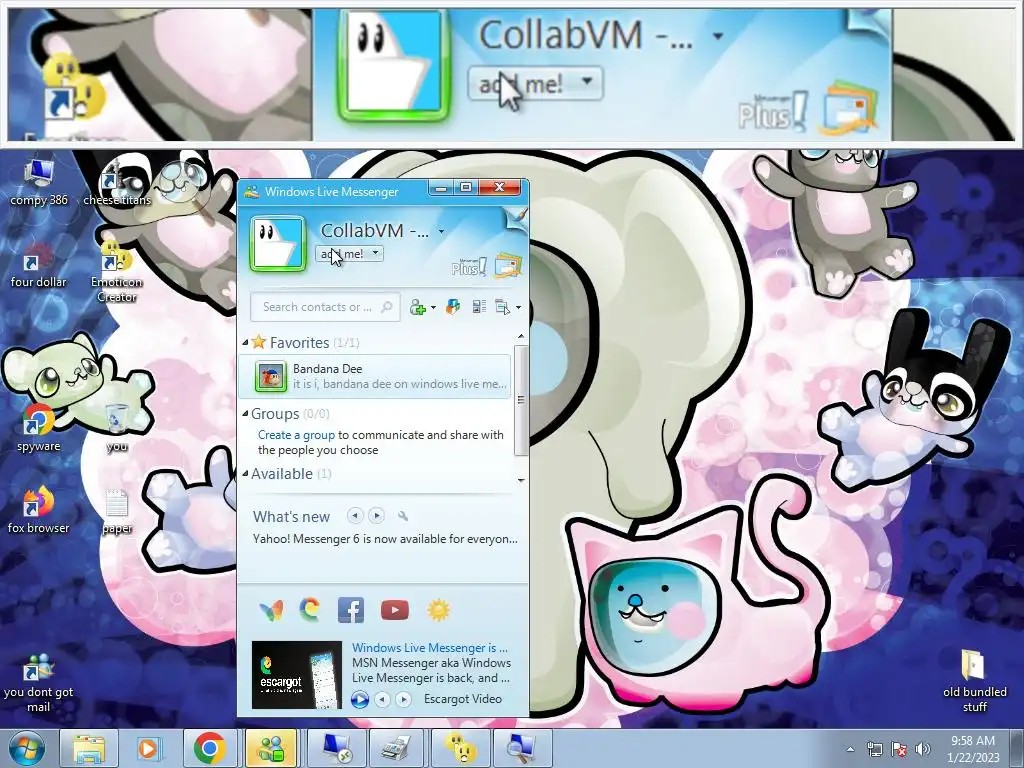Click the contact list scroll down arrow

(x=520, y=481)
